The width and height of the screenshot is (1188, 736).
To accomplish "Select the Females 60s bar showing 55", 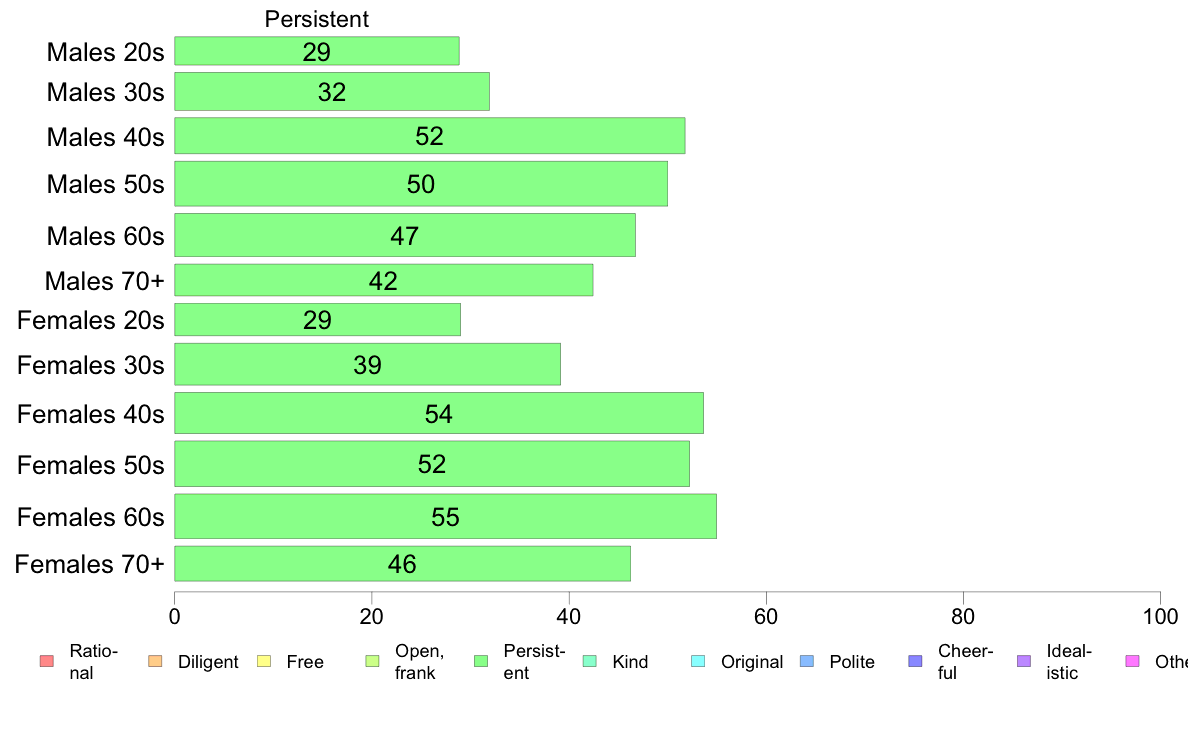I will pos(446,516).
